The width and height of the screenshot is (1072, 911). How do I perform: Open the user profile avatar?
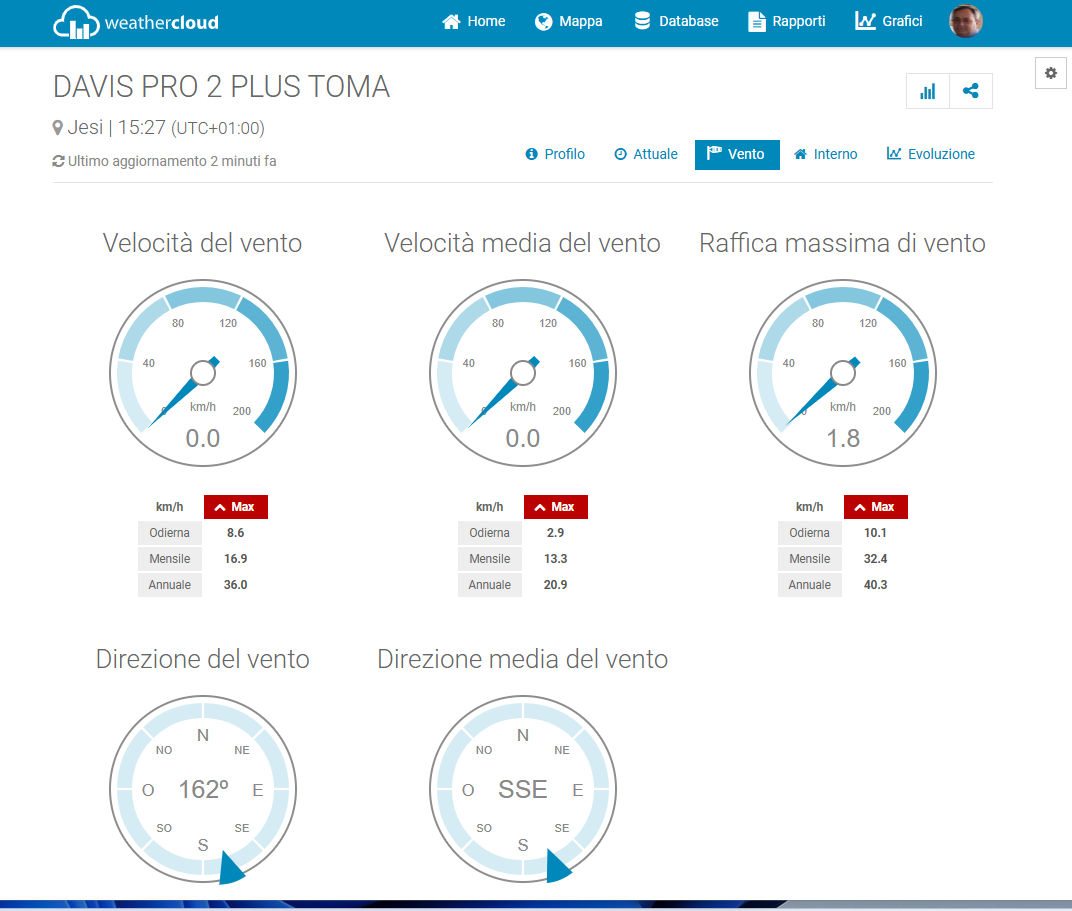[x=965, y=21]
